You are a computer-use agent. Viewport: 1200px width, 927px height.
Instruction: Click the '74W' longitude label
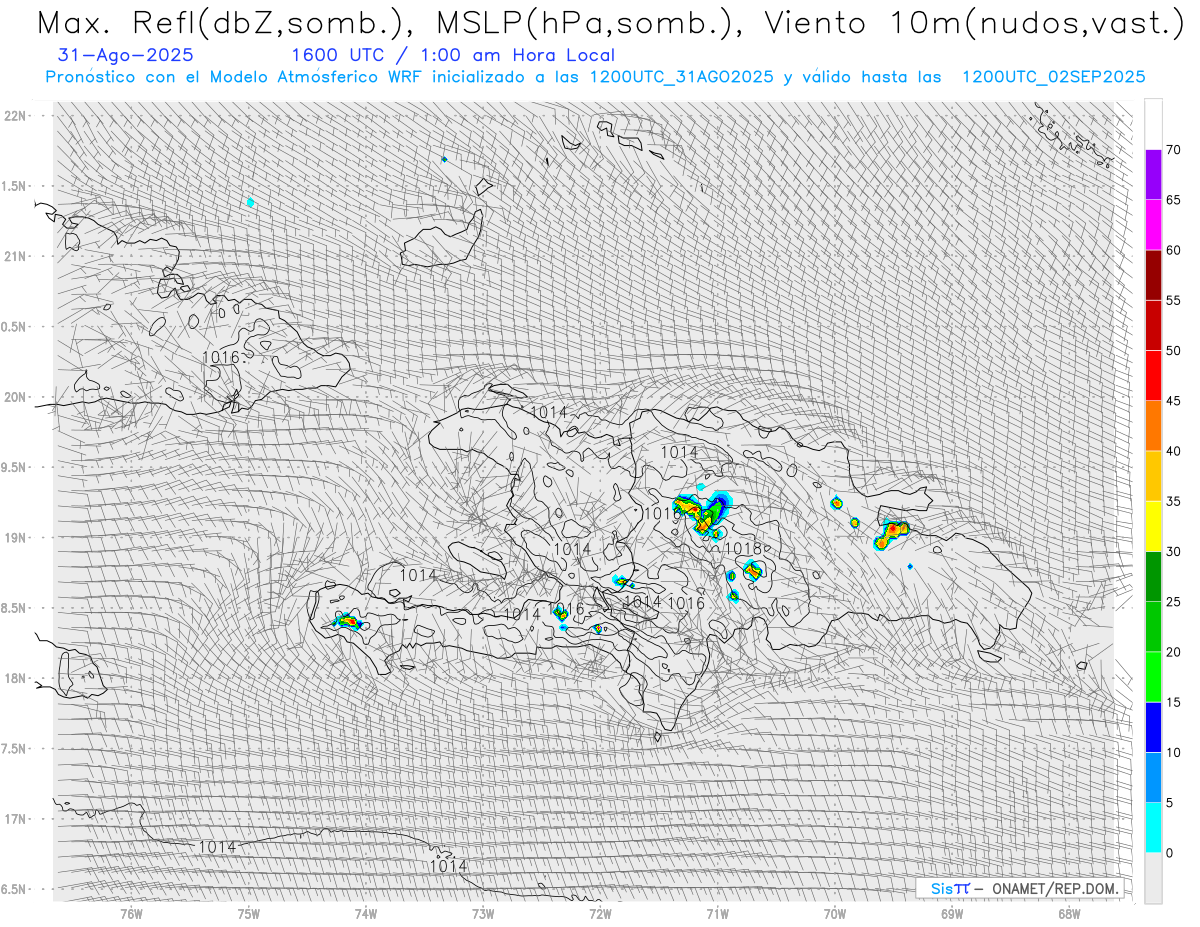[365, 913]
